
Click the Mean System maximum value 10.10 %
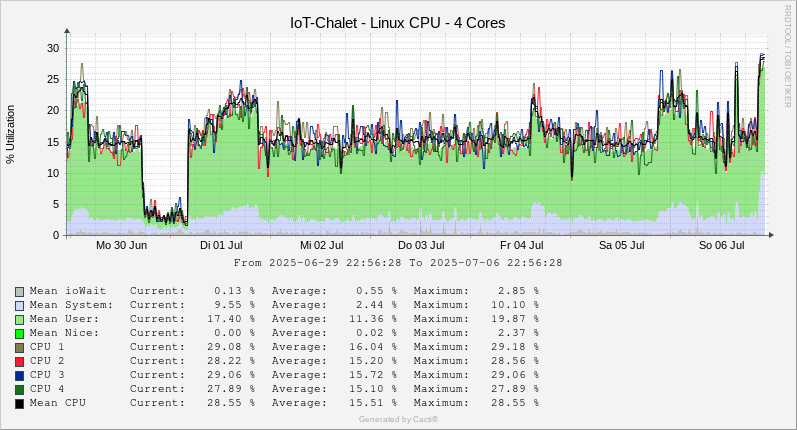514,305
